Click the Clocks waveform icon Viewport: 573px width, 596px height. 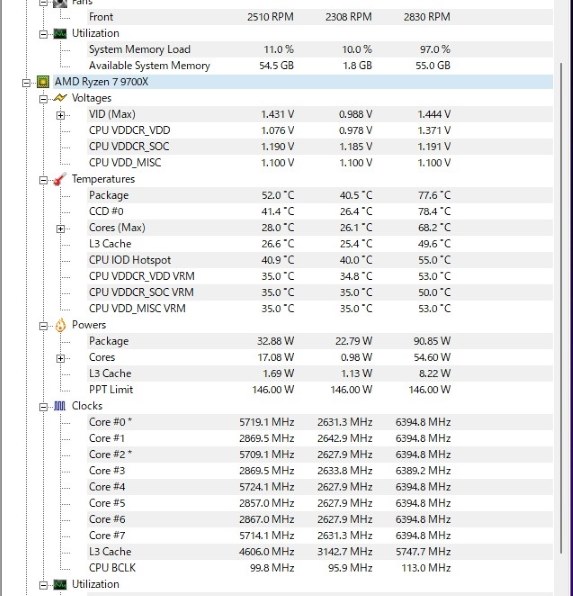pos(60,406)
